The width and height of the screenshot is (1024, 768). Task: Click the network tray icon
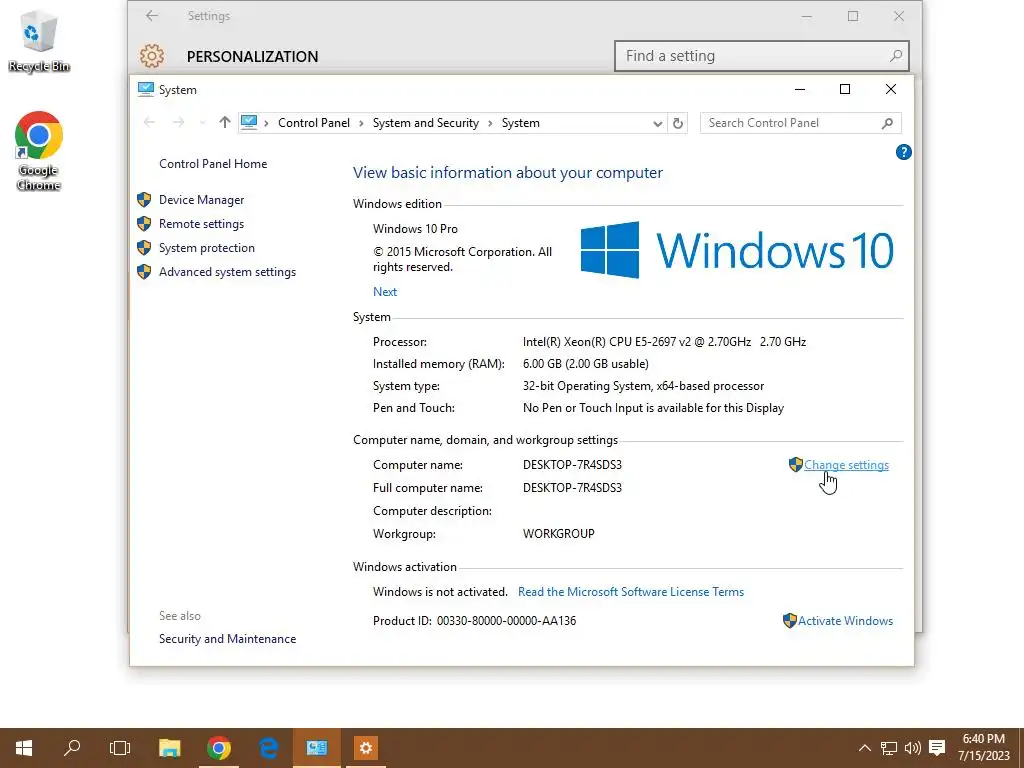[x=888, y=748]
